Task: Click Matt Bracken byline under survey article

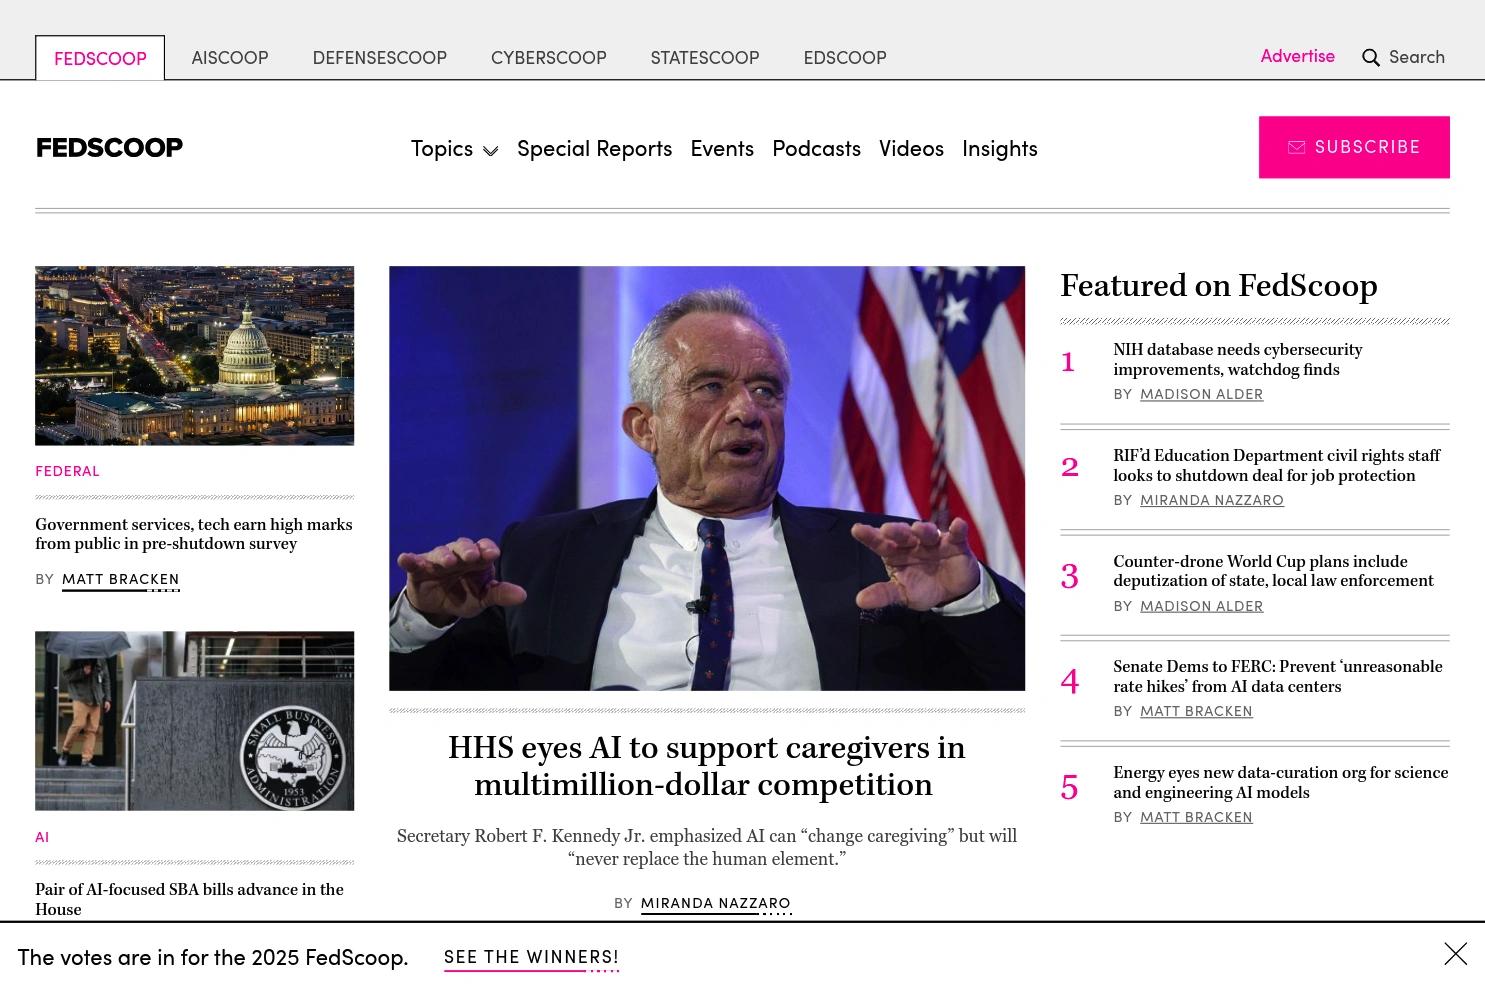Action: coord(121,579)
